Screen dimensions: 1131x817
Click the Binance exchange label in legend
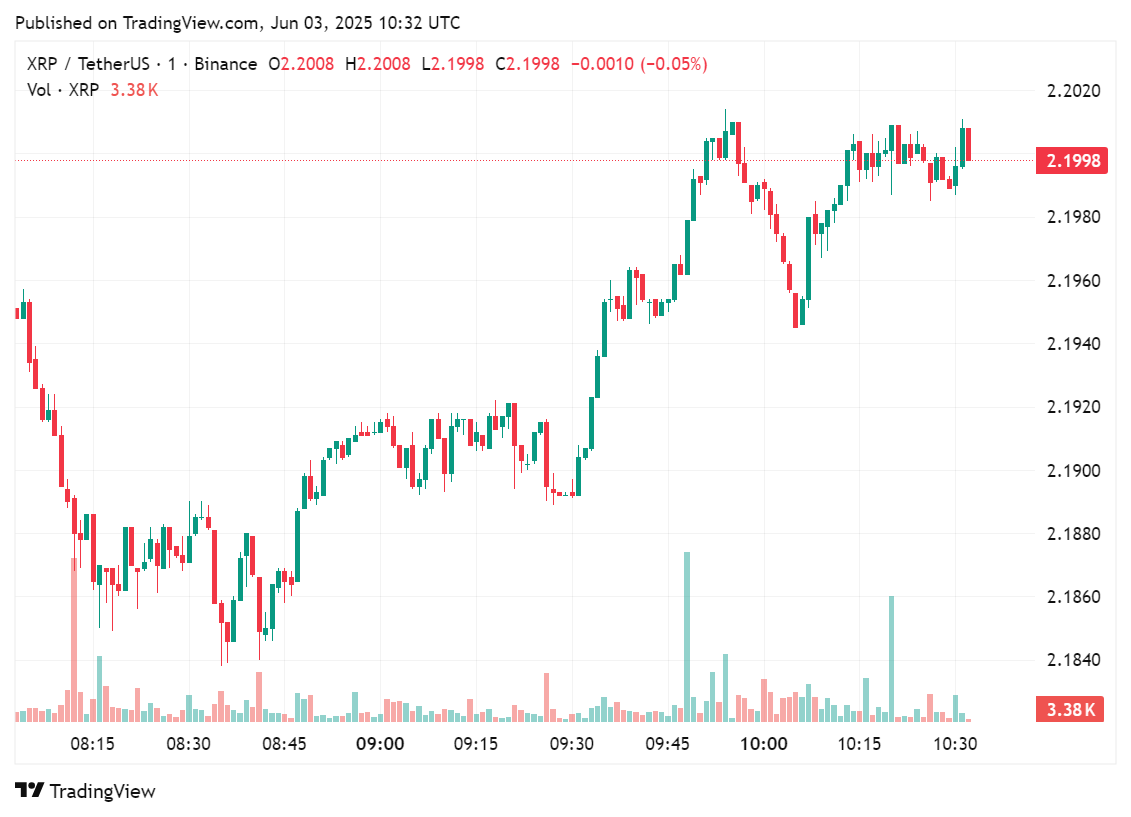(x=225, y=64)
